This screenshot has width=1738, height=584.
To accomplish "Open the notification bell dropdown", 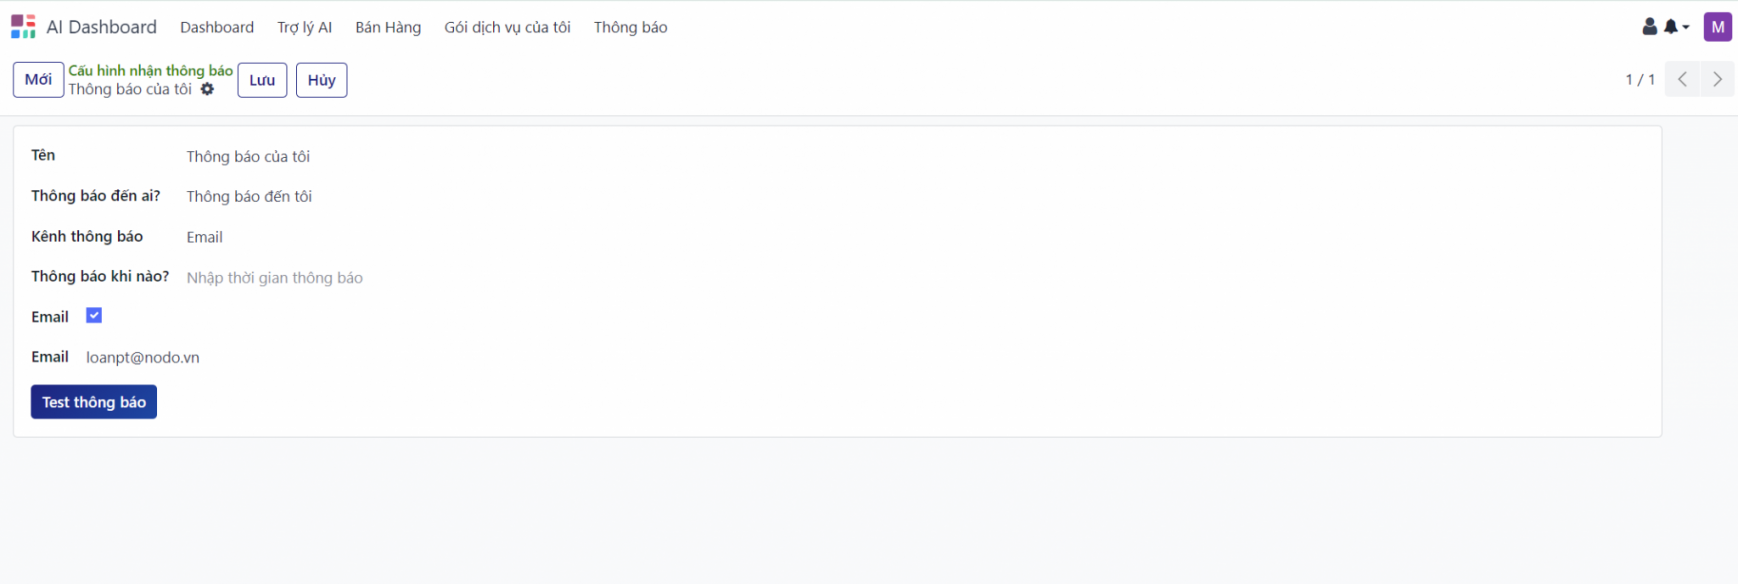I will pos(1675,27).
